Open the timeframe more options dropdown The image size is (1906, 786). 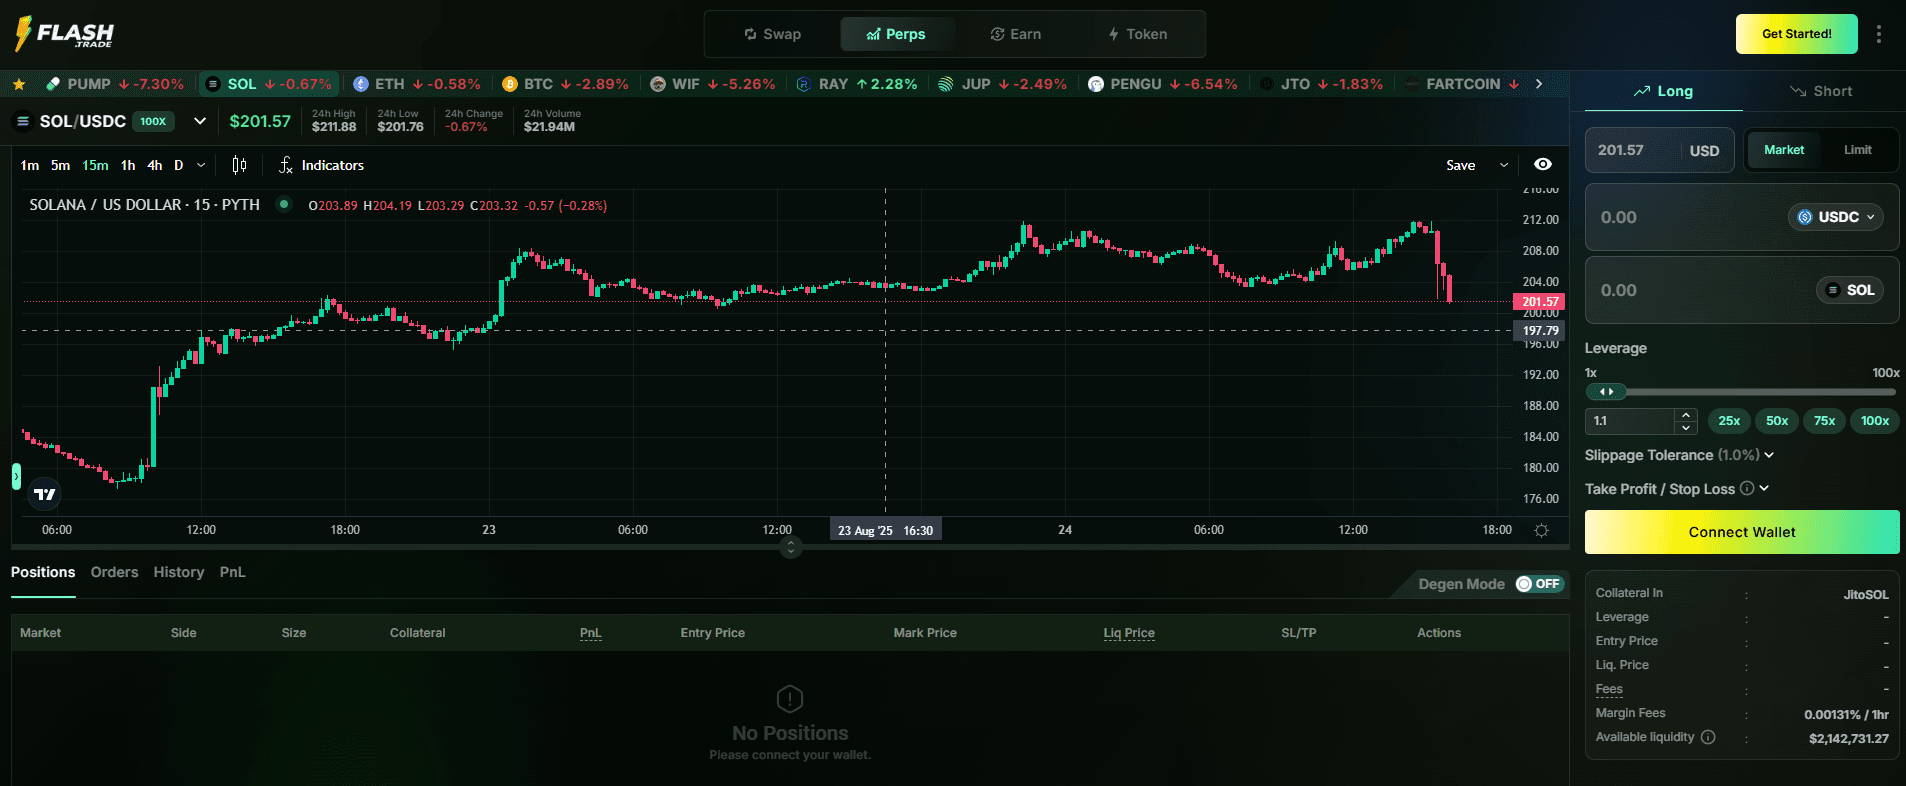[x=201, y=165]
